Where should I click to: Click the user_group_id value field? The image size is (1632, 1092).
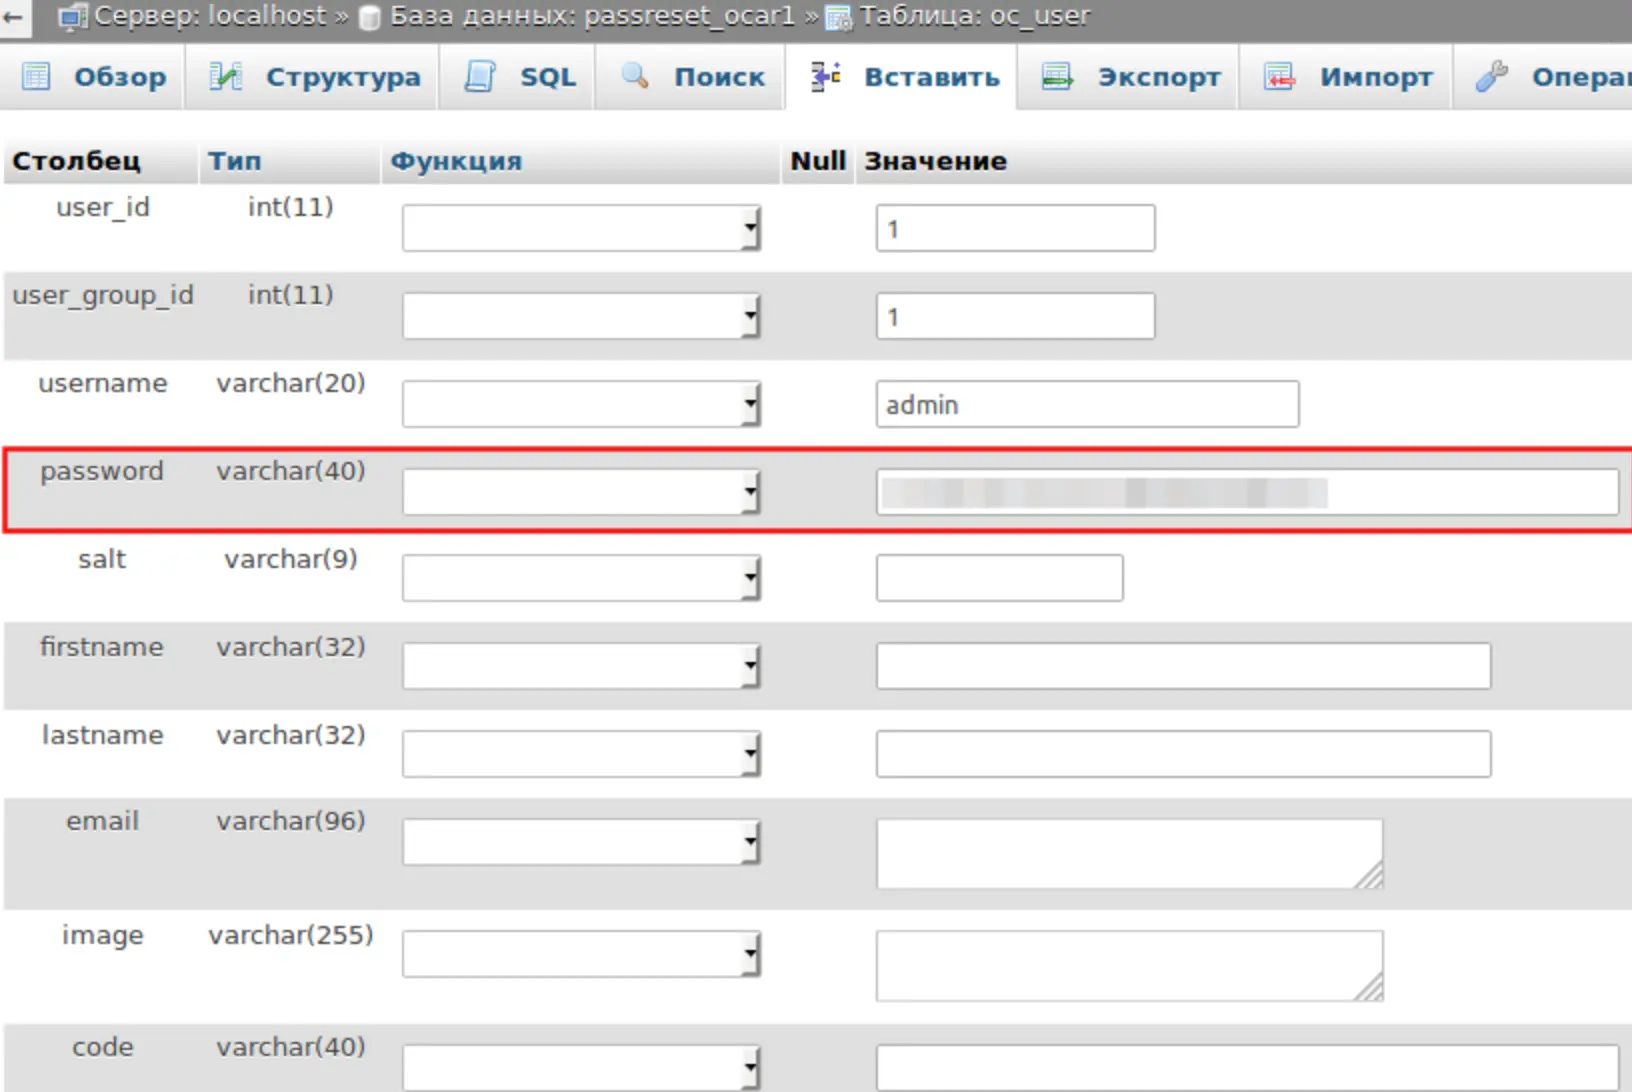1015,316
